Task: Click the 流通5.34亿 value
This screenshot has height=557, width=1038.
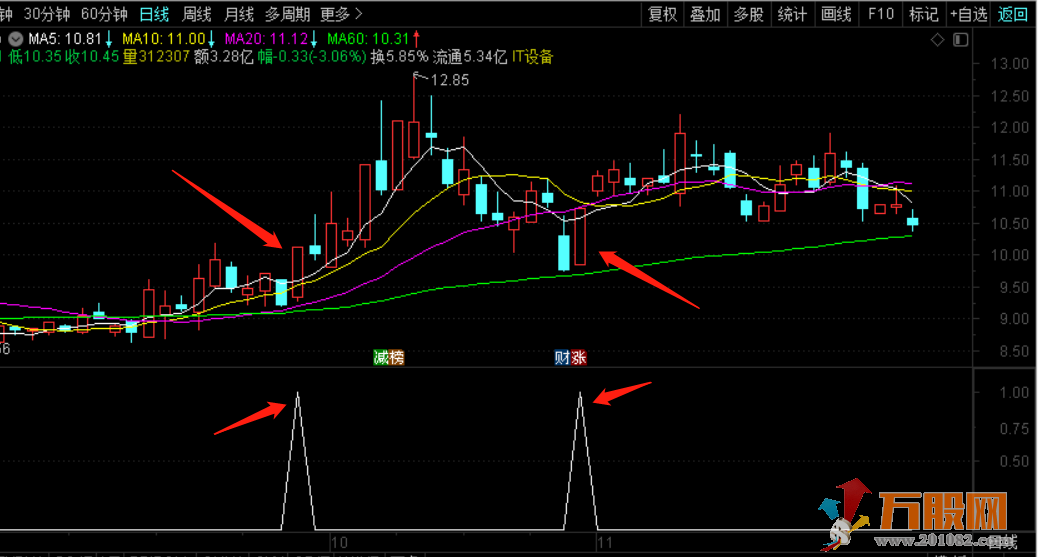Action: coord(470,57)
